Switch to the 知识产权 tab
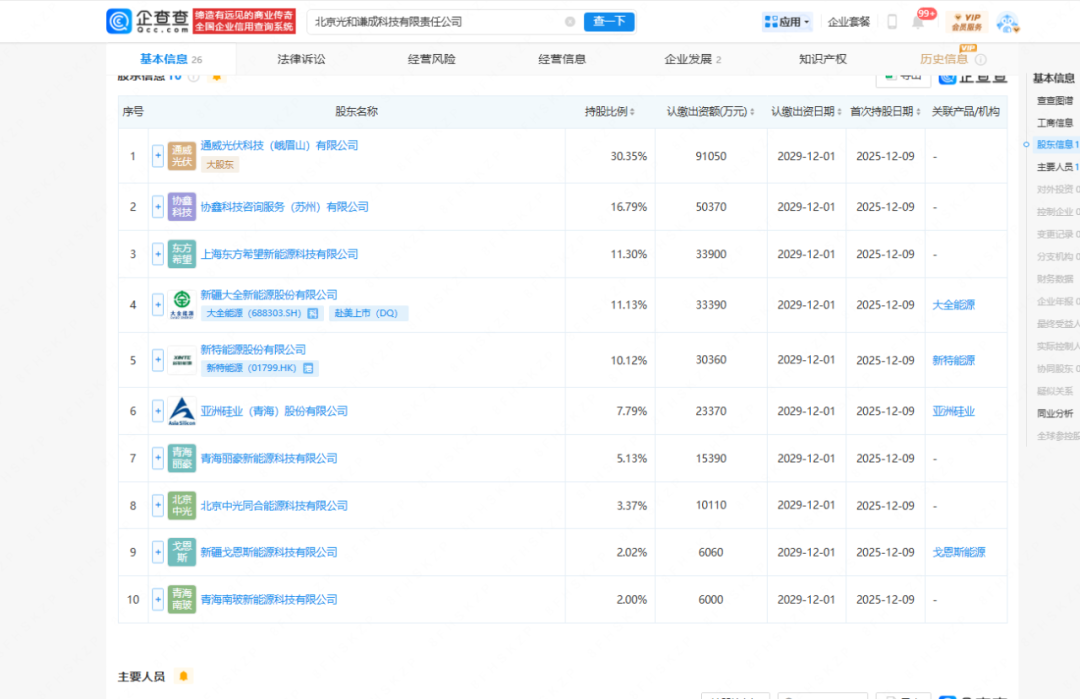Screen dimensions: 1080x699 tap(822, 59)
